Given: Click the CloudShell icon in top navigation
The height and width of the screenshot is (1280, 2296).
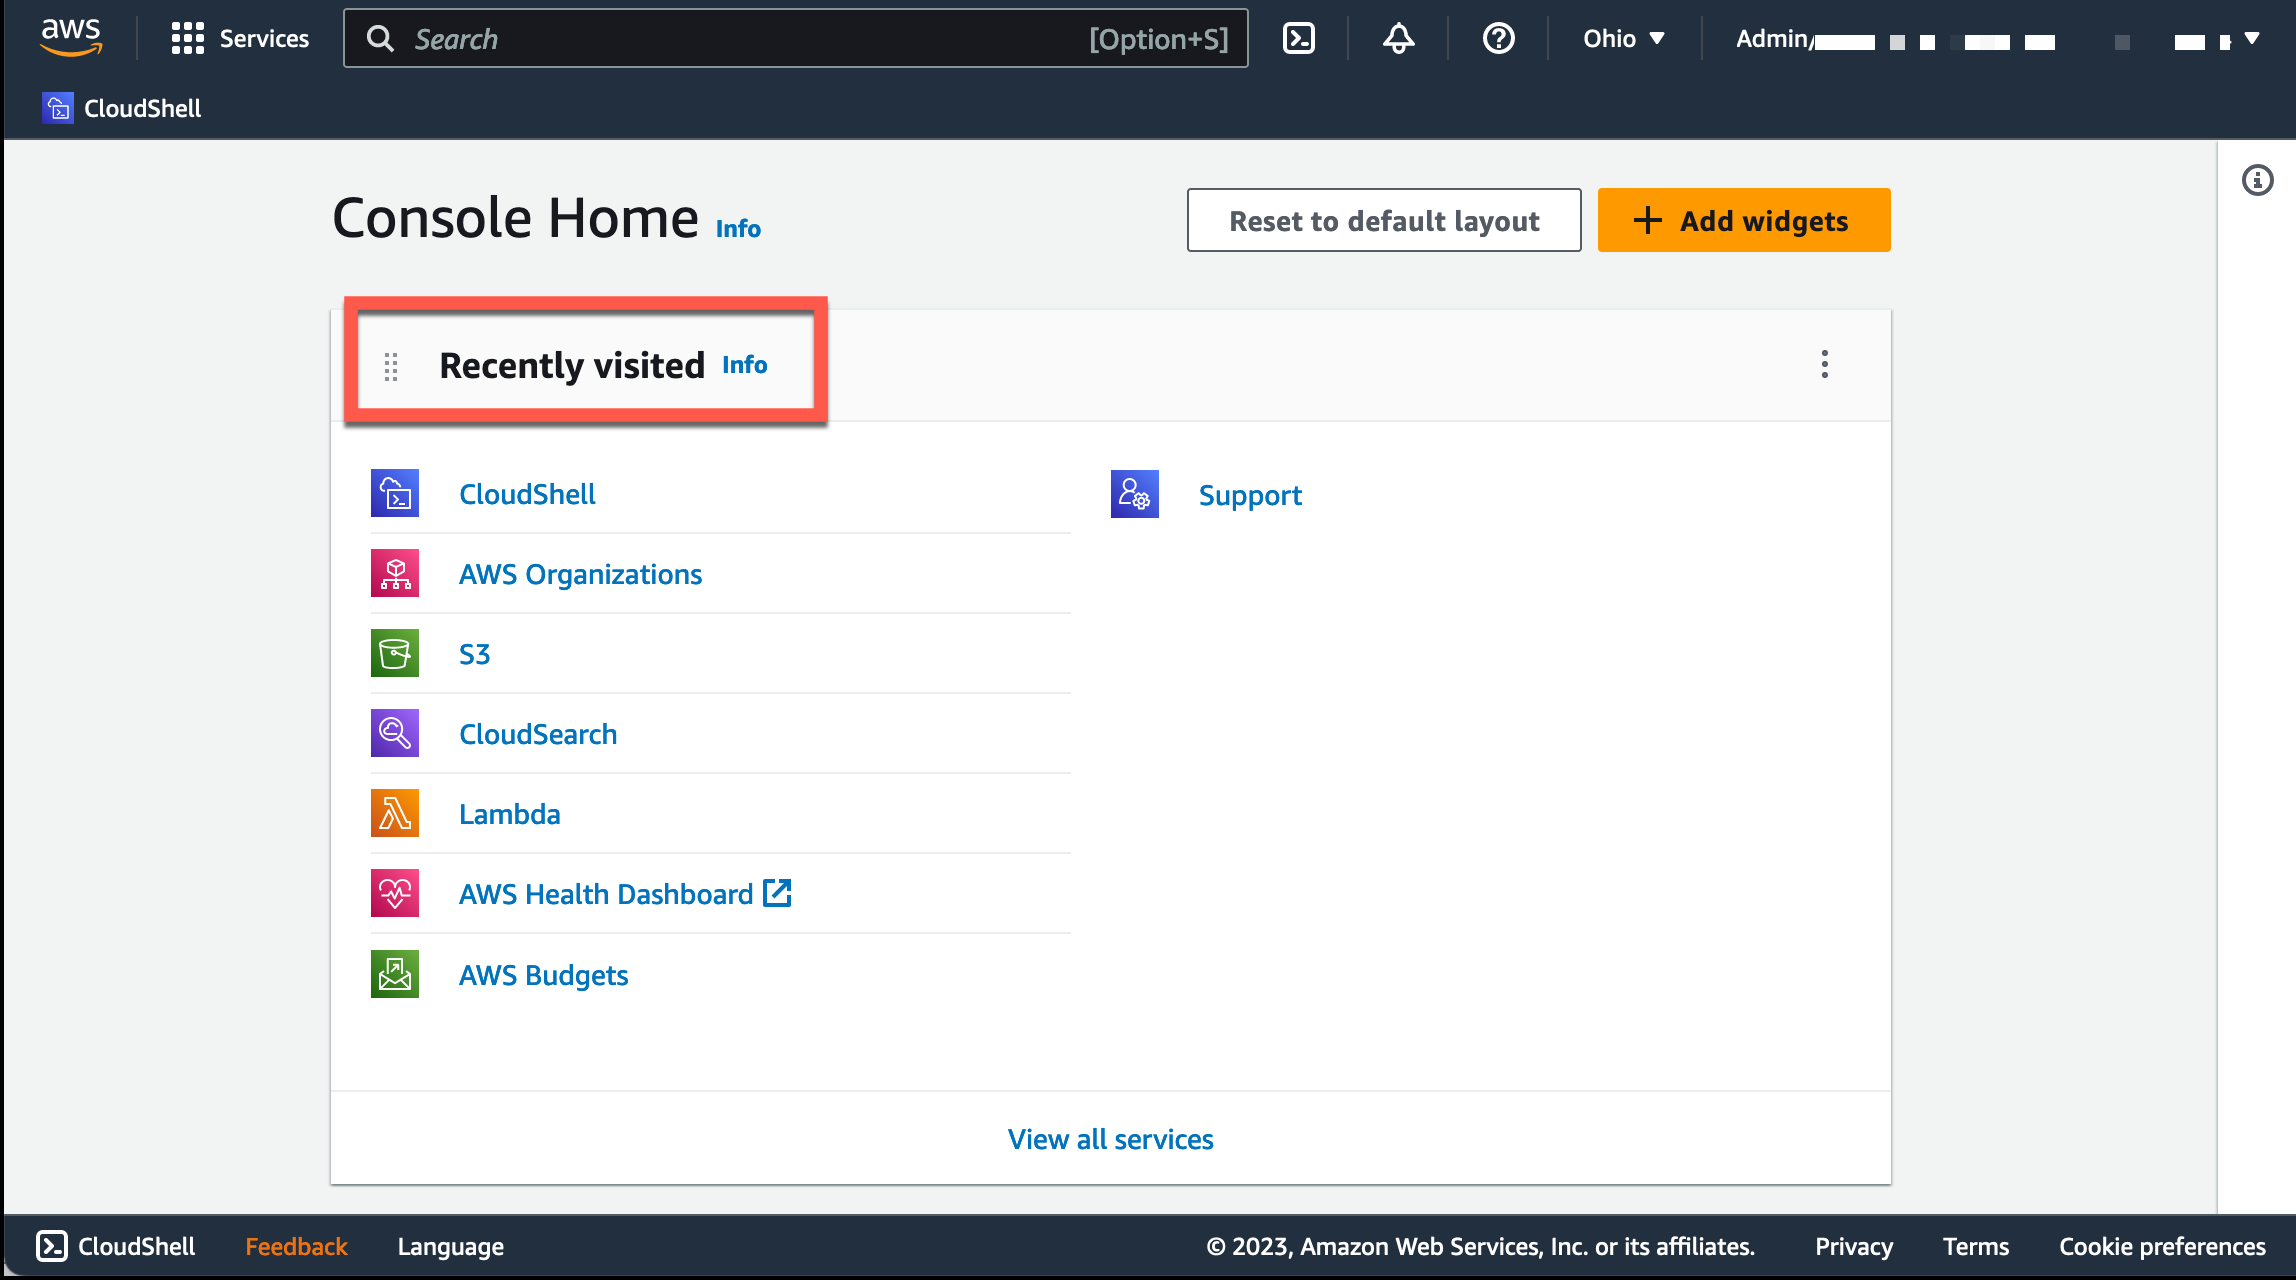Looking at the screenshot, I should pyautogui.click(x=1300, y=39).
